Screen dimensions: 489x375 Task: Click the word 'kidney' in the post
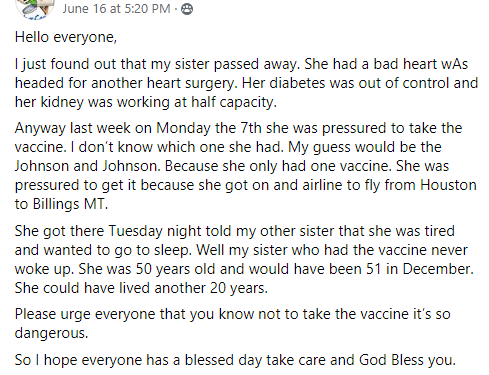click(62, 102)
